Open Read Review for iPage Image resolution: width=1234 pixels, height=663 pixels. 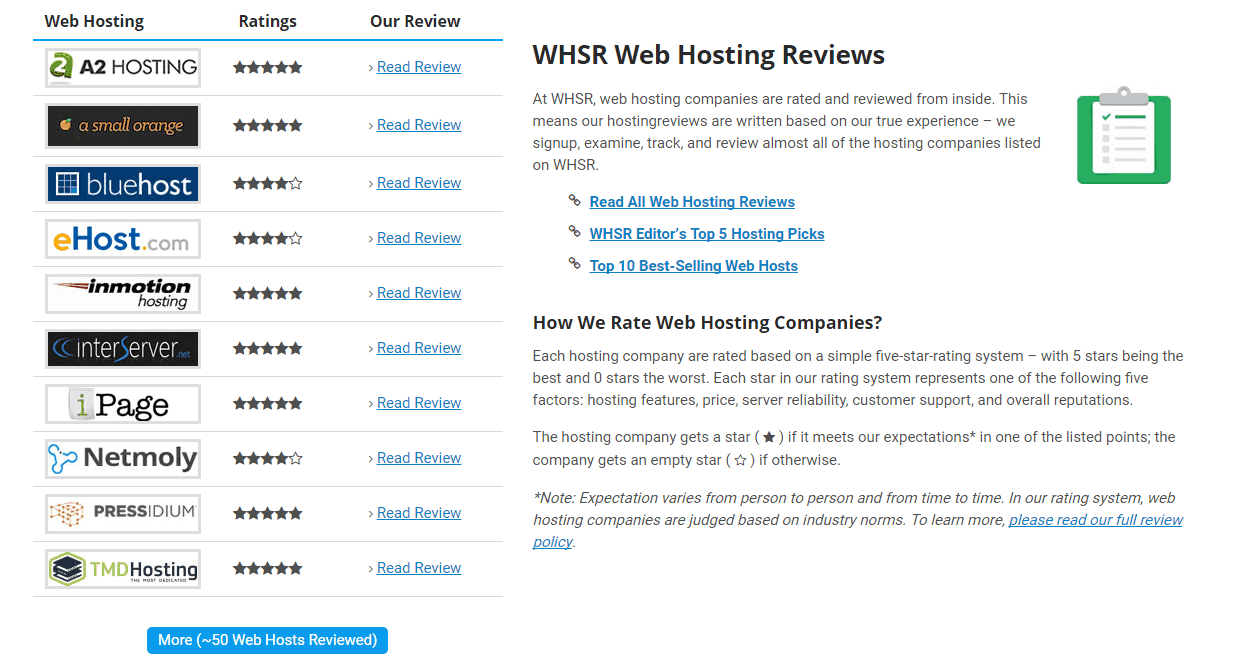coord(419,403)
